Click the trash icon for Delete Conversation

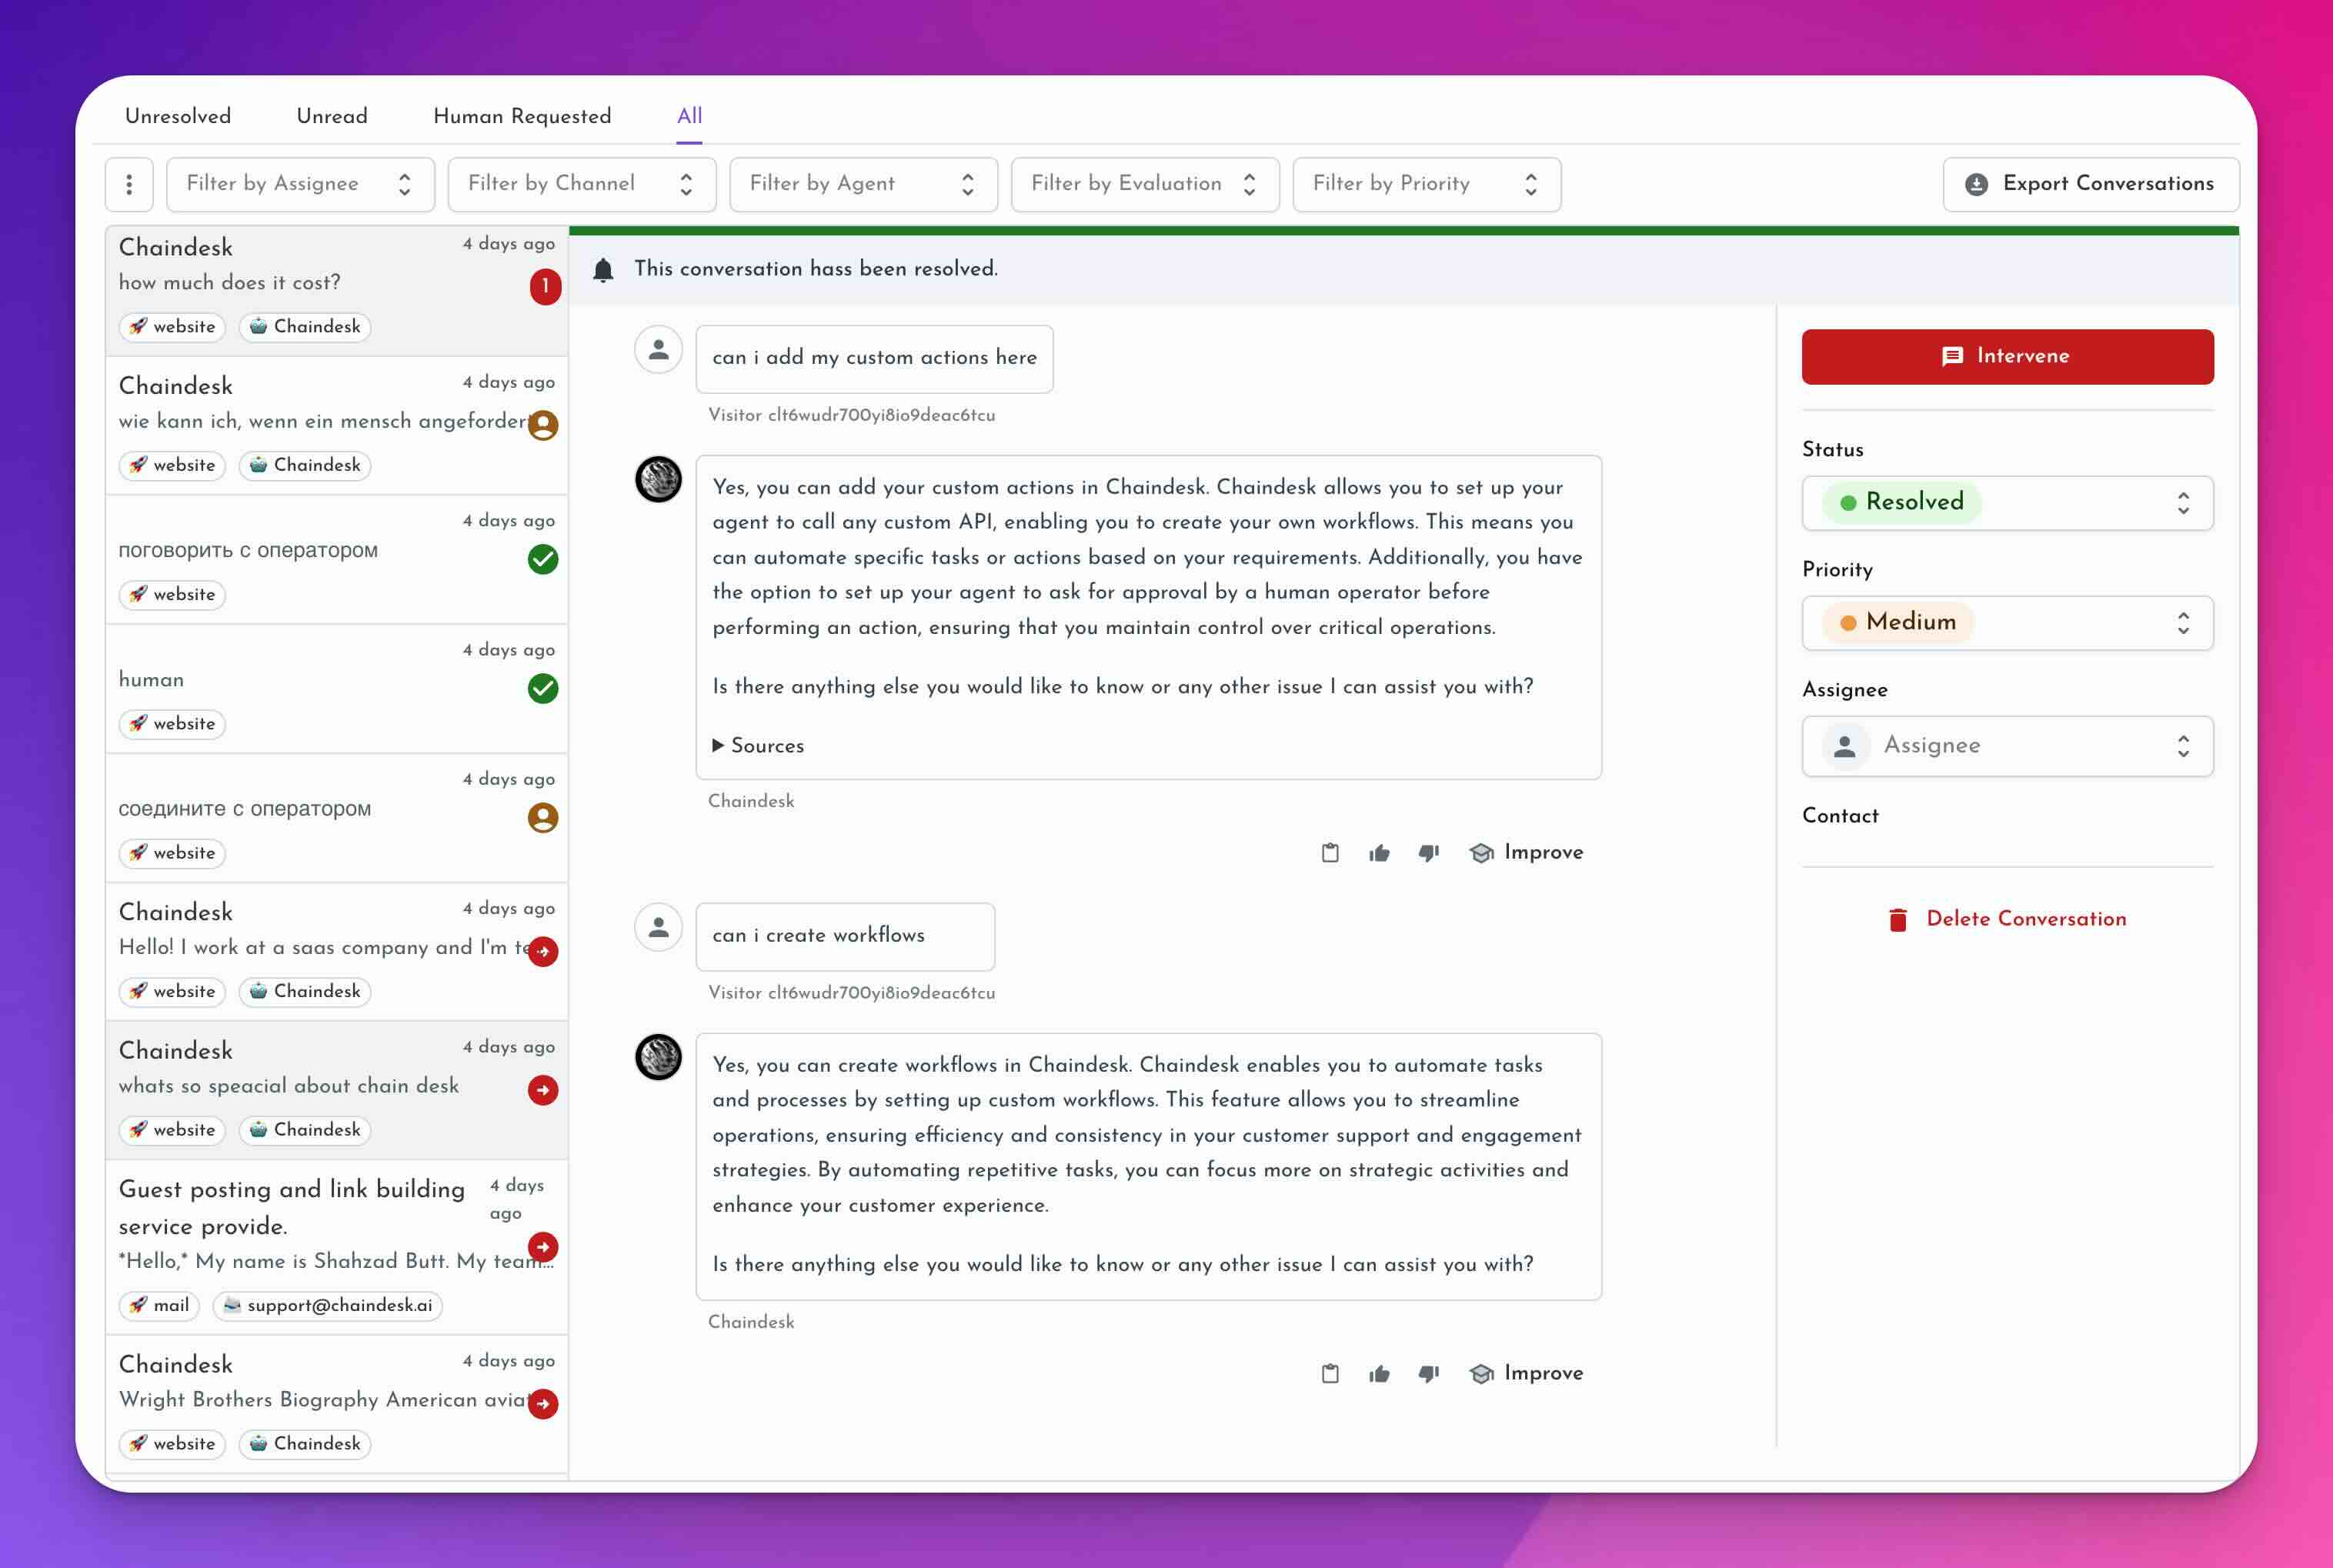(x=1897, y=919)
